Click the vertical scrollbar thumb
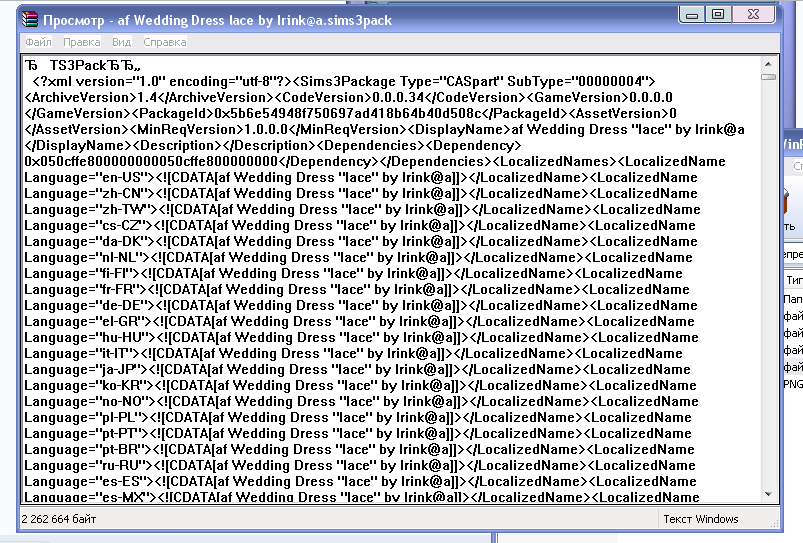The image size is (803, 543). point(768,77)
